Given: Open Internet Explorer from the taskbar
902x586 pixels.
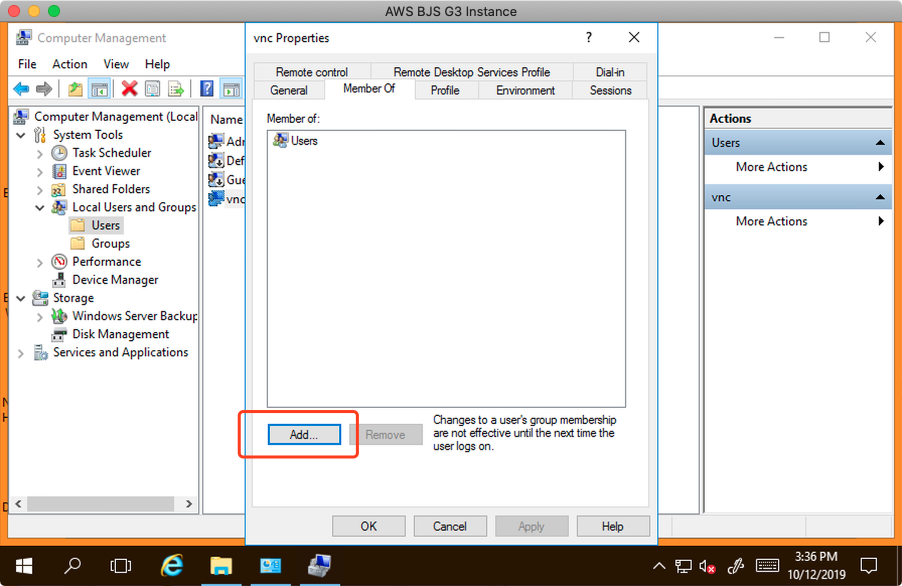Looking at the screenshot, I should pyautogui.click(x=172, y=565).
